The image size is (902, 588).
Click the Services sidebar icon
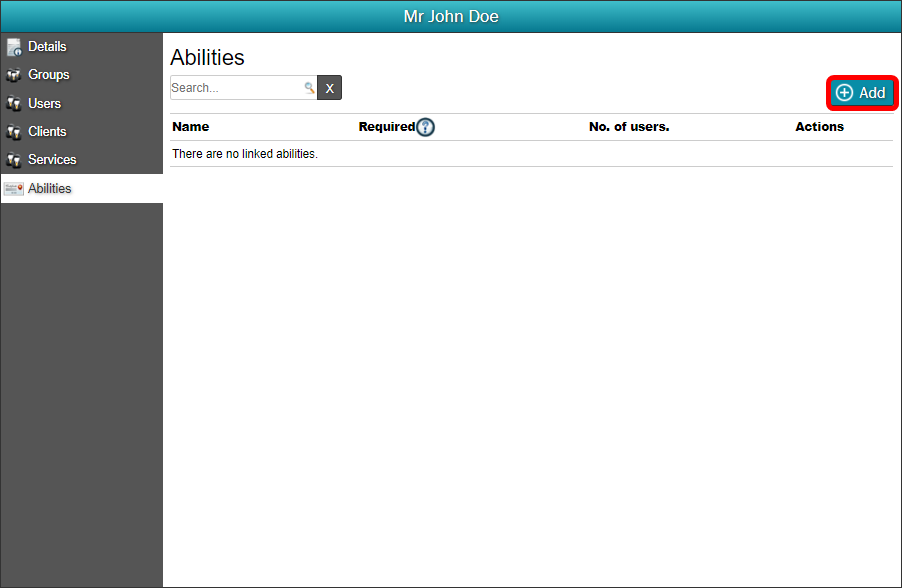tap(14, 160)
